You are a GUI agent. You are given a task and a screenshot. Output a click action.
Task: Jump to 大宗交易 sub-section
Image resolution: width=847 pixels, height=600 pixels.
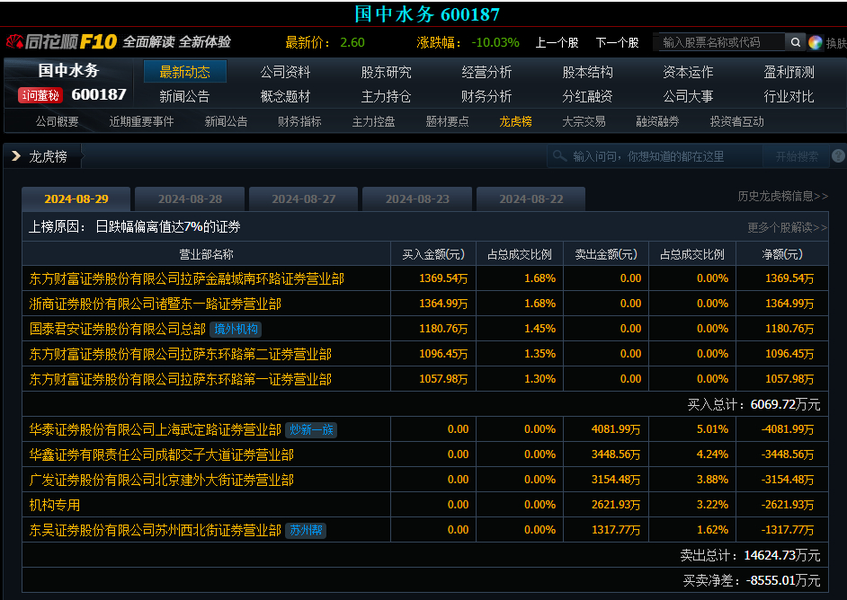(584, 122)
